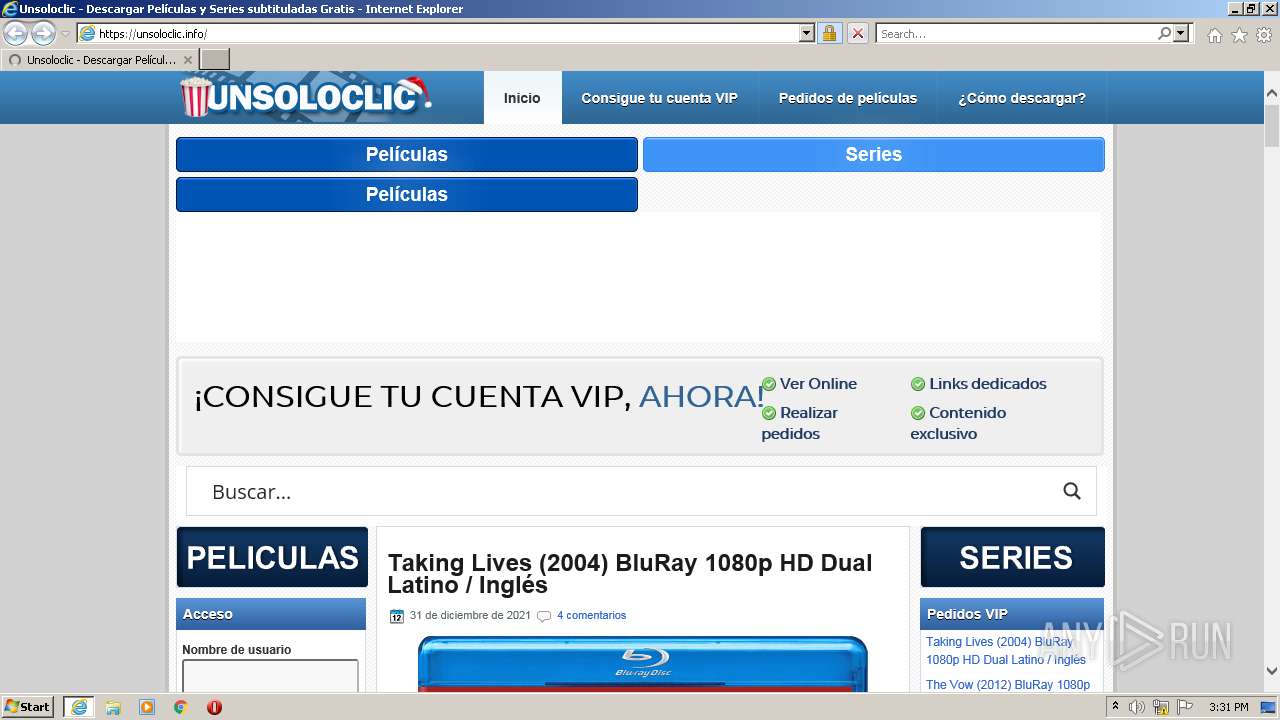Open the SERIES sidebar banner
The width and height of the screenshot is (1280, 720).
click(1013, 557)
